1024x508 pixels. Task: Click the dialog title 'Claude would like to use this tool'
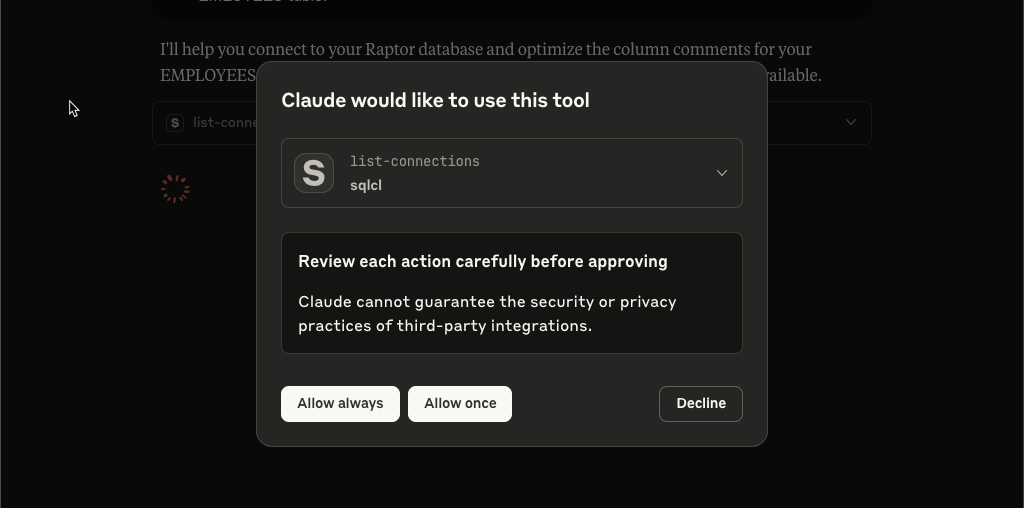coord(436,100)
